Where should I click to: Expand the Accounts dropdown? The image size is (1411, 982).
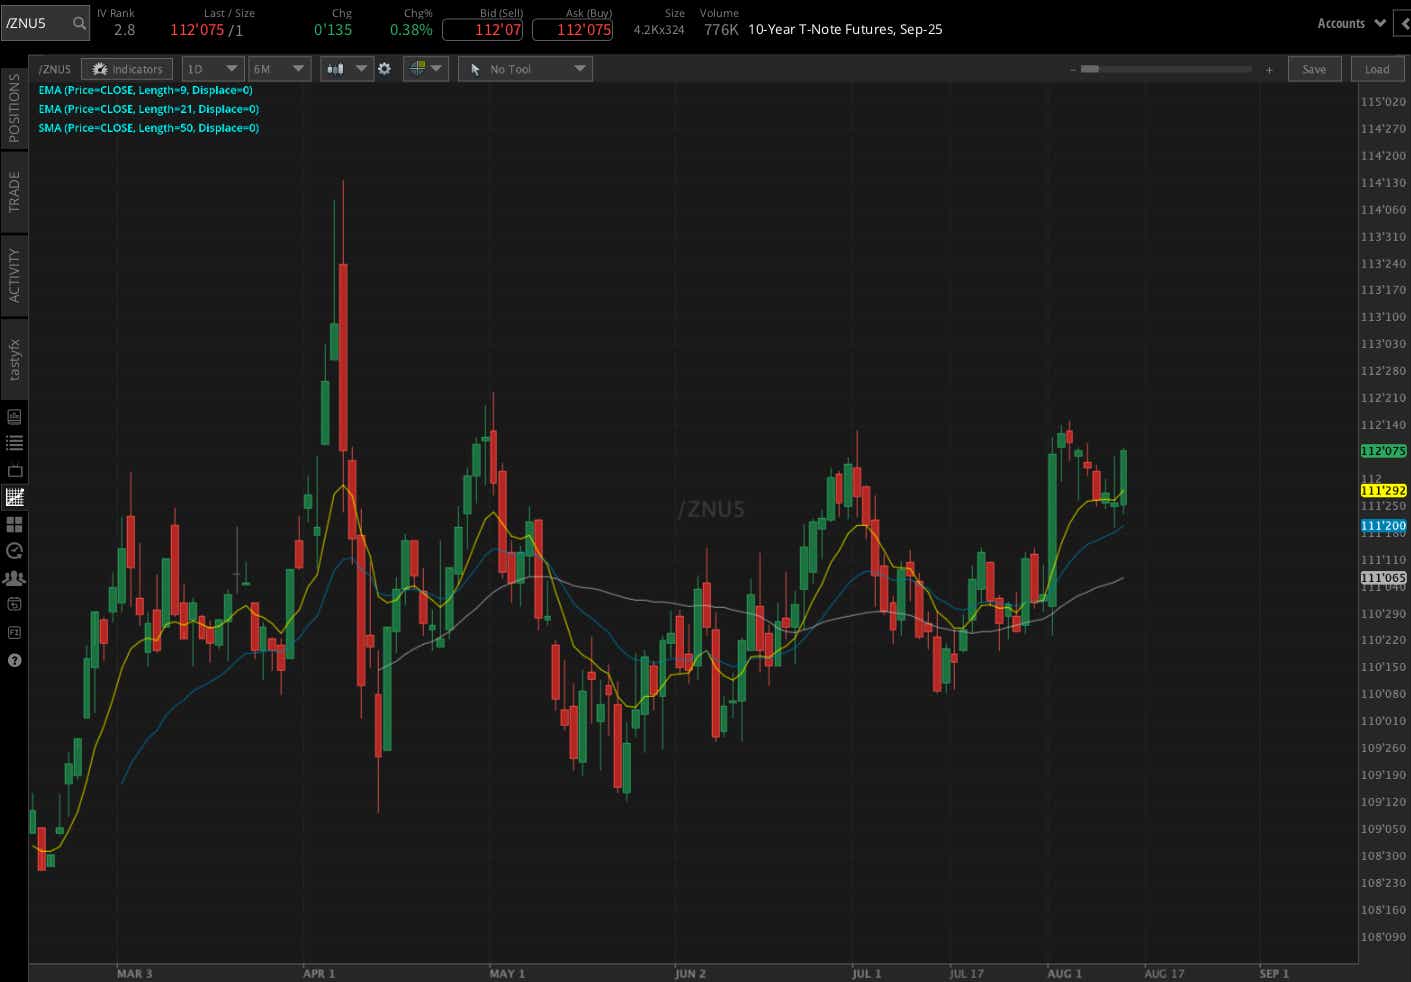(1351, 23)
